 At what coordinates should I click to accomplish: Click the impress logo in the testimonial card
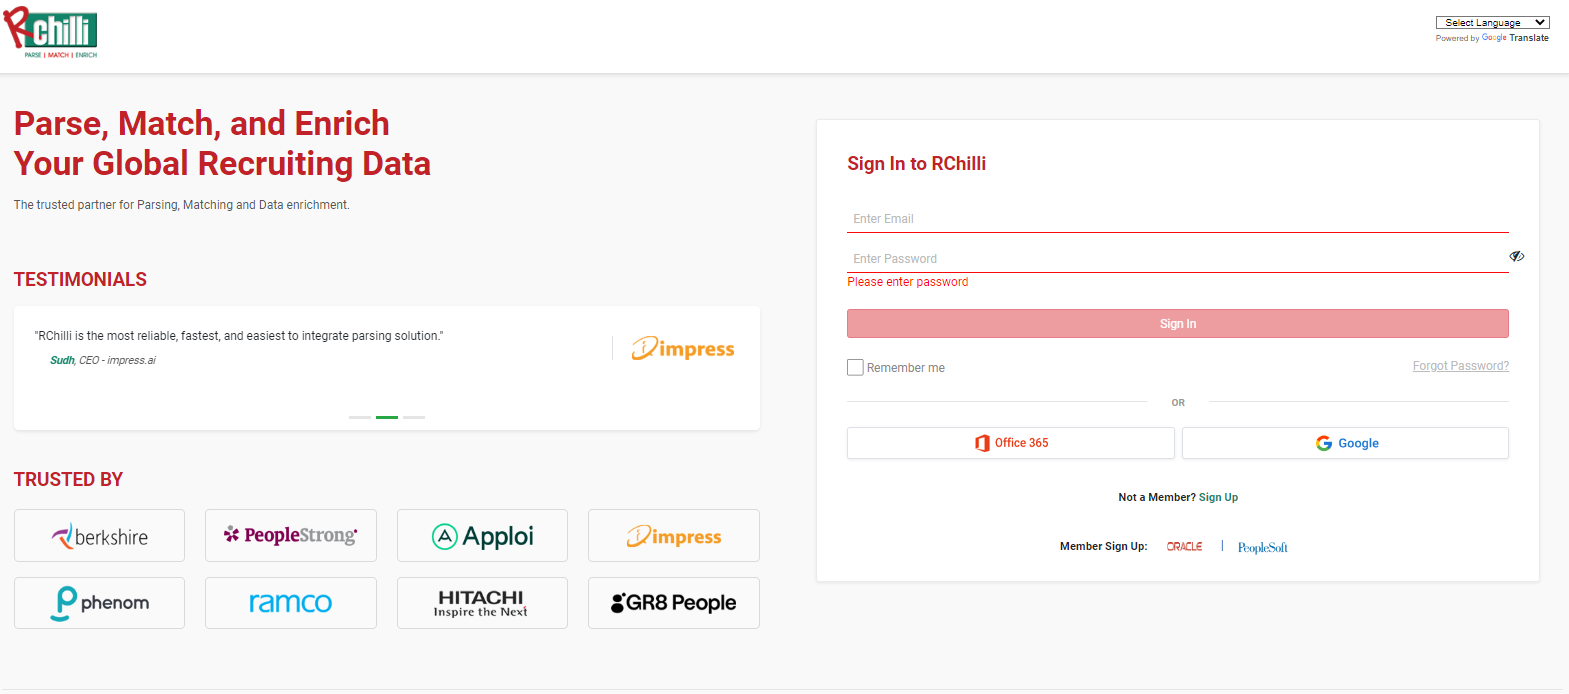tap(683, 348)
